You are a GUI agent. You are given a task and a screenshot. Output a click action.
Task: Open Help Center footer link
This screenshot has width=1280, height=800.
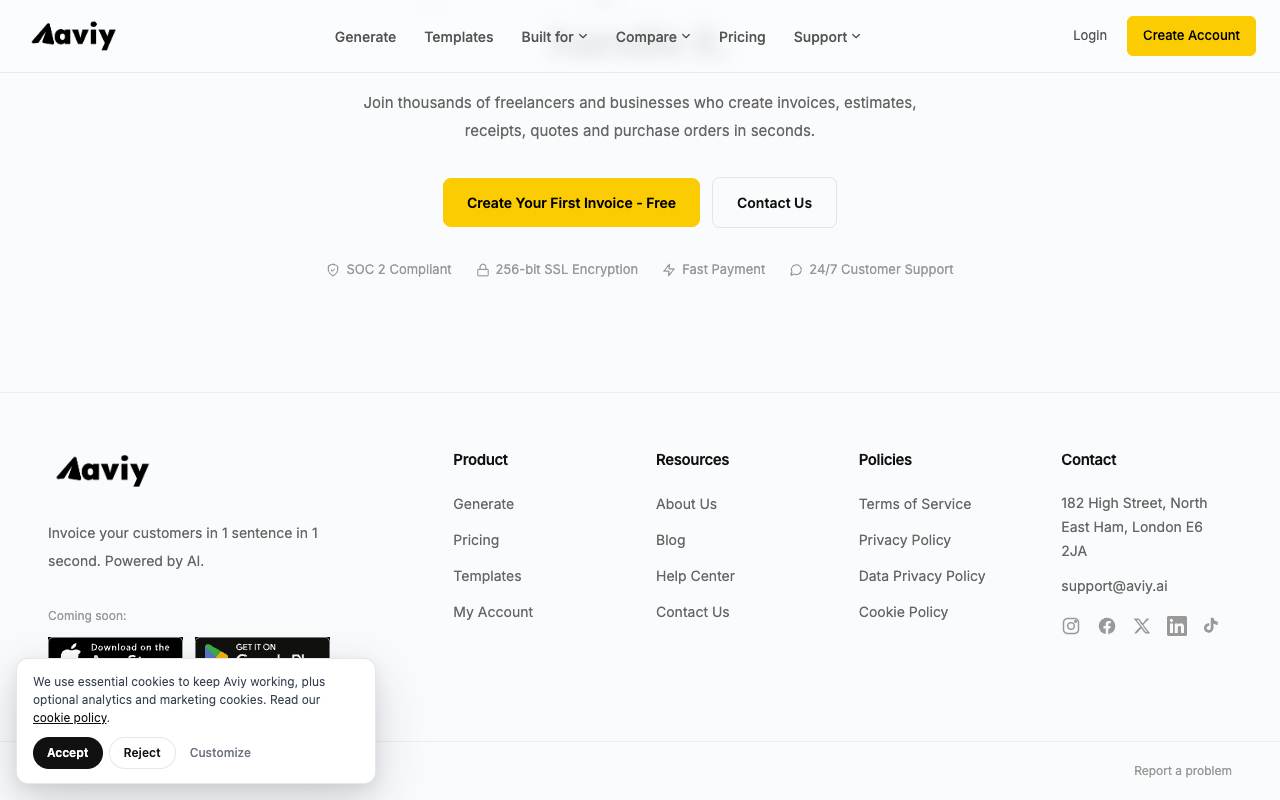click(x=695, y=576)
